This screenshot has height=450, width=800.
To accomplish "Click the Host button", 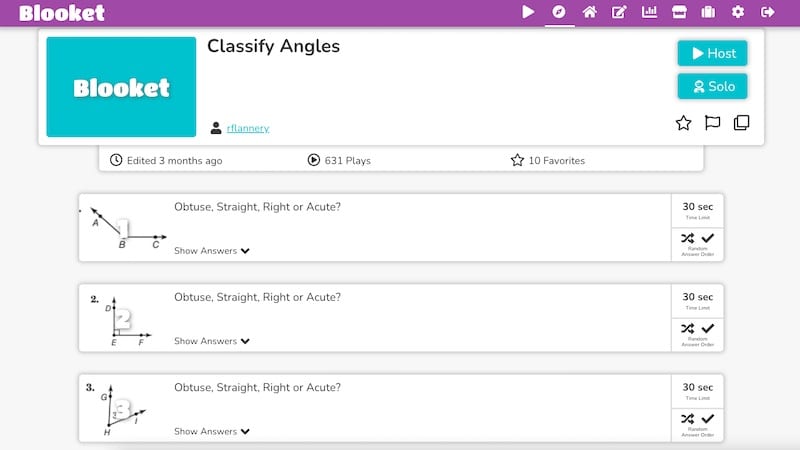I will point(712,53).
